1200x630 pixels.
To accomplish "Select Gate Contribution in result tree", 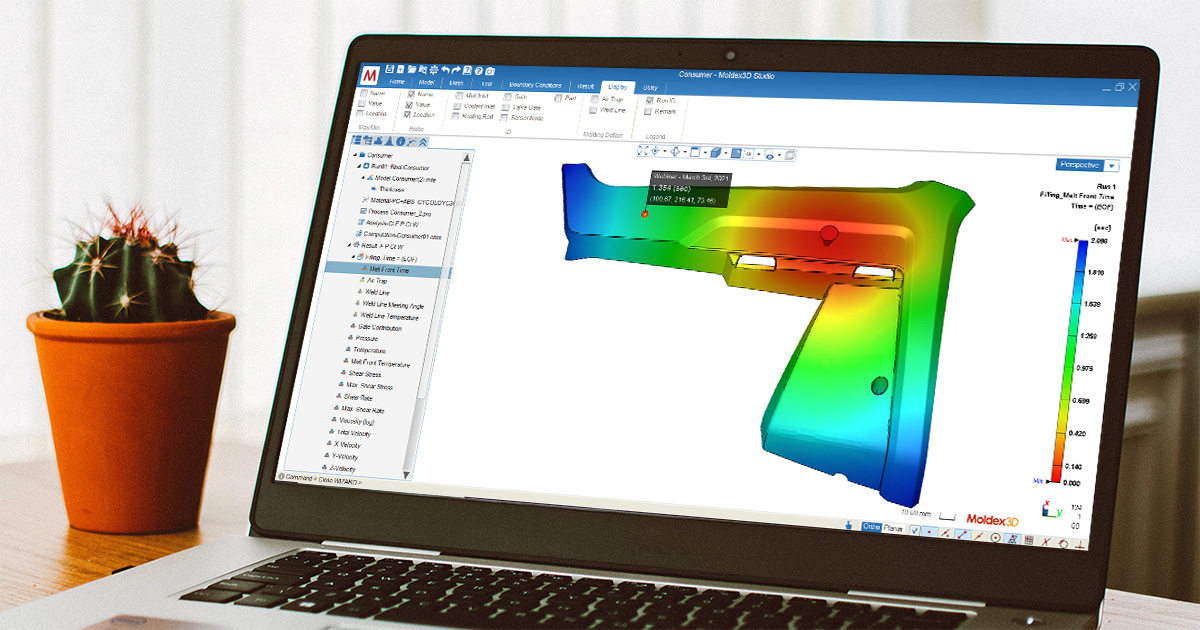I will click(379, 328).
